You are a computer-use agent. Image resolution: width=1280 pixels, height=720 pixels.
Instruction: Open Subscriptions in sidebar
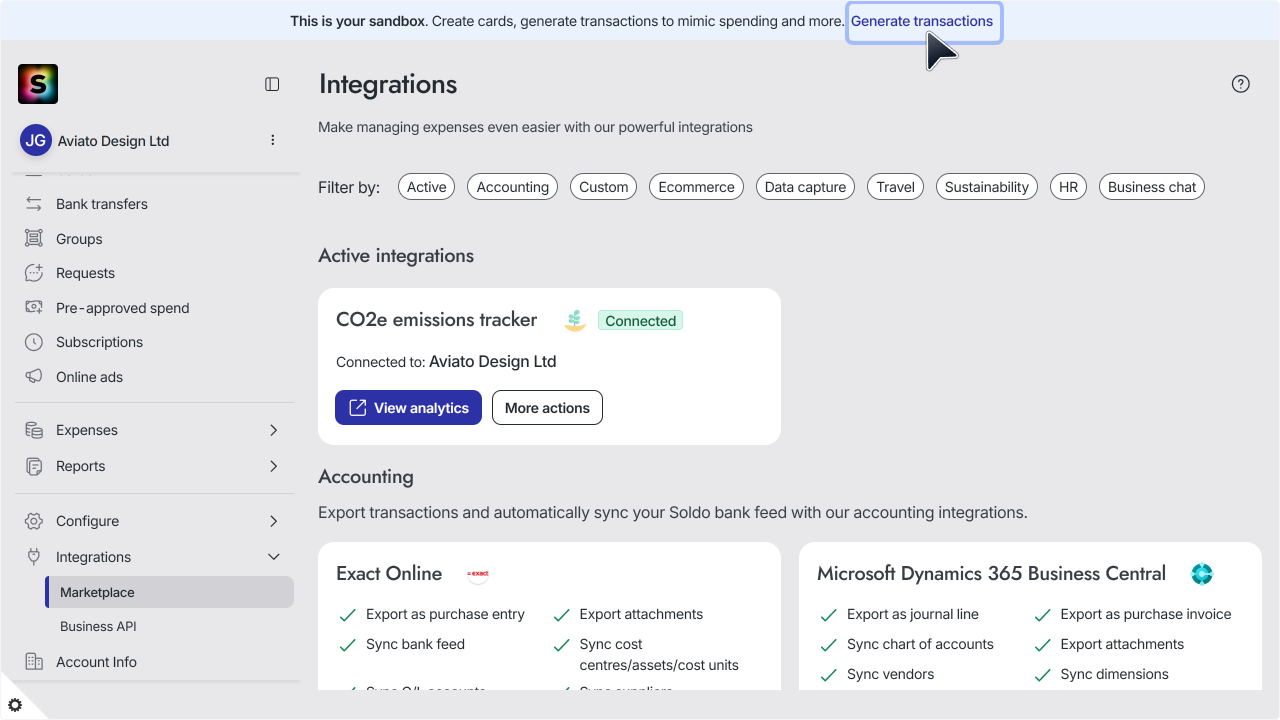[x=99, y=342]
